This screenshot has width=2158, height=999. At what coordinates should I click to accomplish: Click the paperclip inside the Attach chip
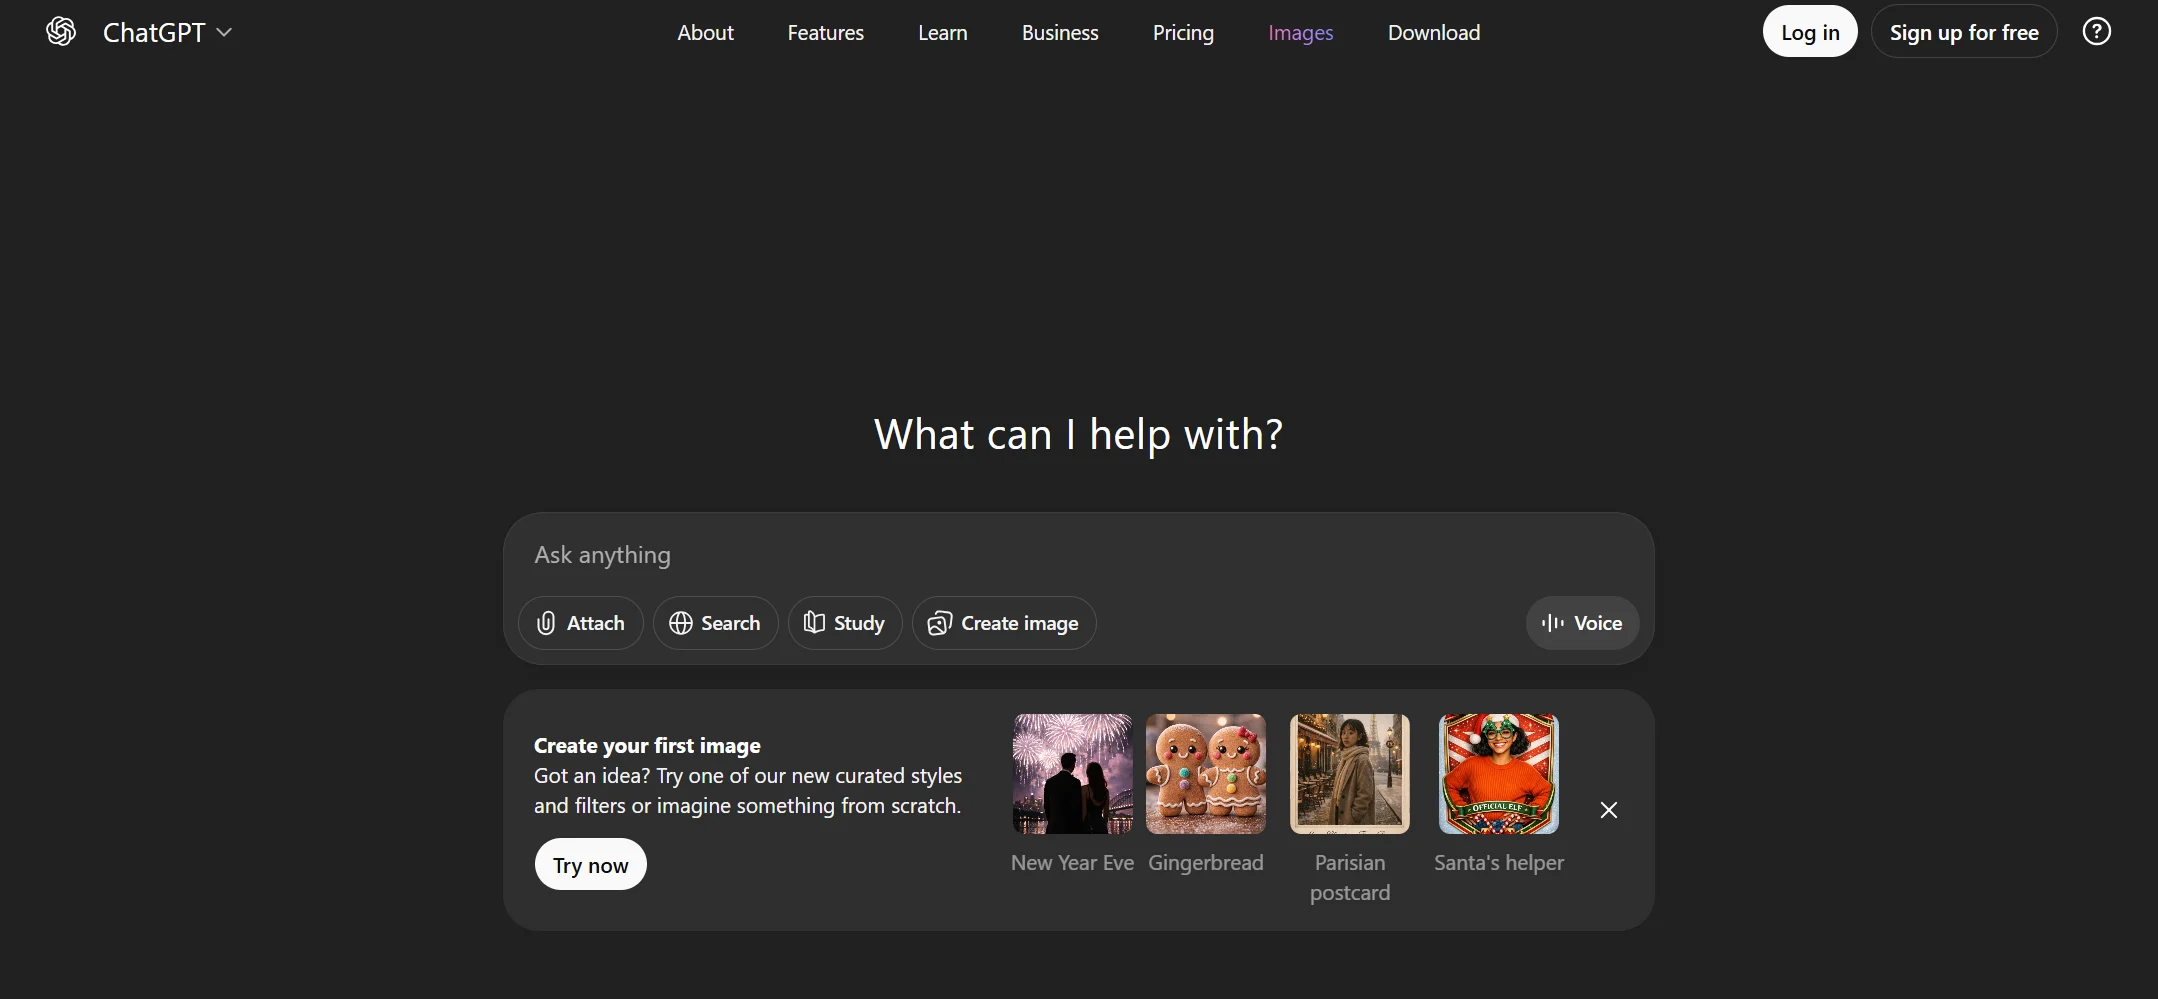coord(545,622)
